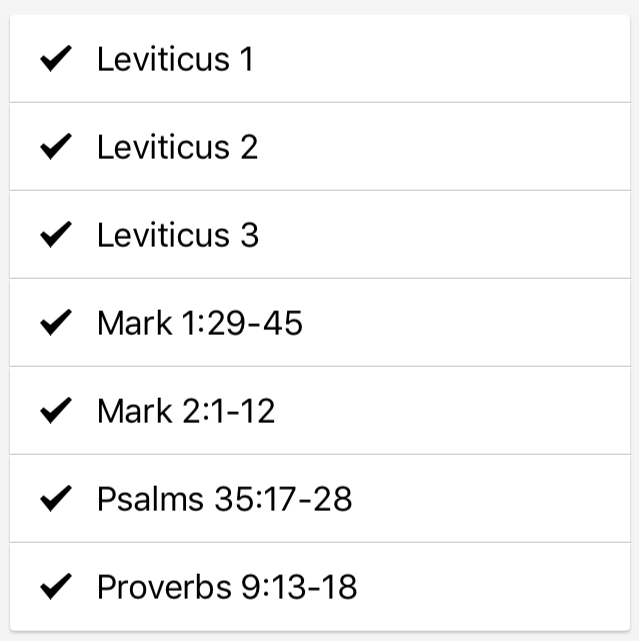Open the Psalms 35:17-28 passage text

point(224,498)
